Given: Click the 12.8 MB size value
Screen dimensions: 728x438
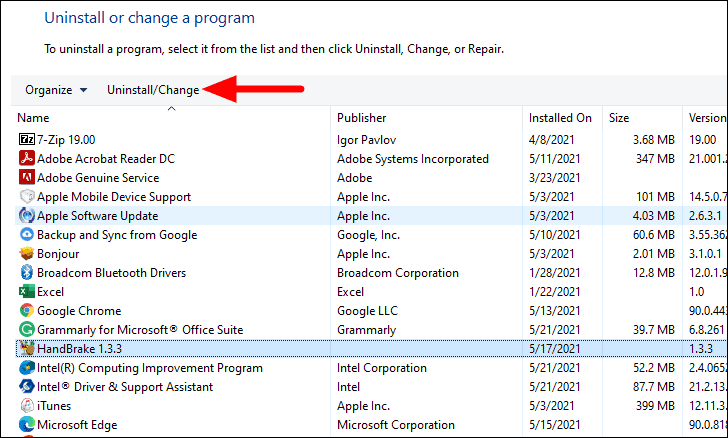Looking at the screenshot, I should pos(654,273).
